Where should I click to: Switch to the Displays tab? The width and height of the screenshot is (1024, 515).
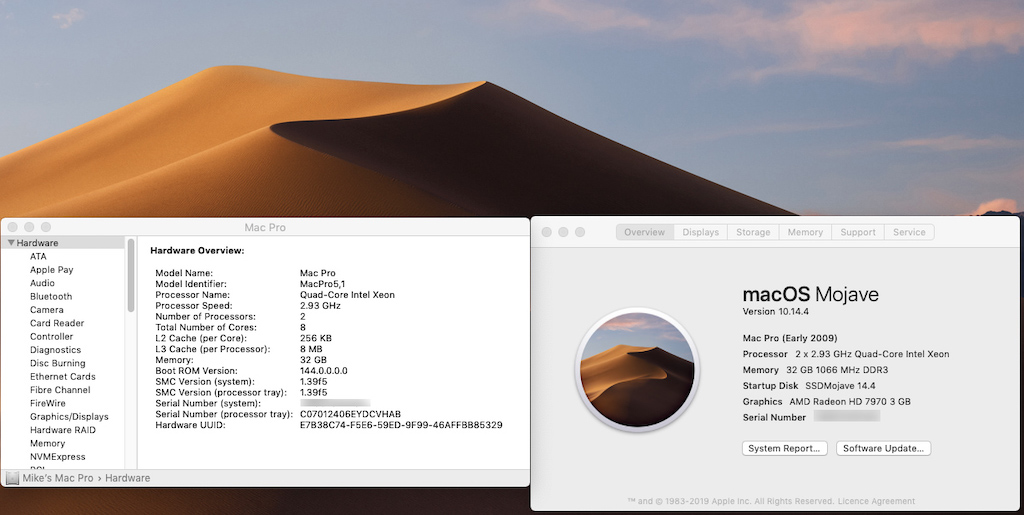[x=701, y=232]
